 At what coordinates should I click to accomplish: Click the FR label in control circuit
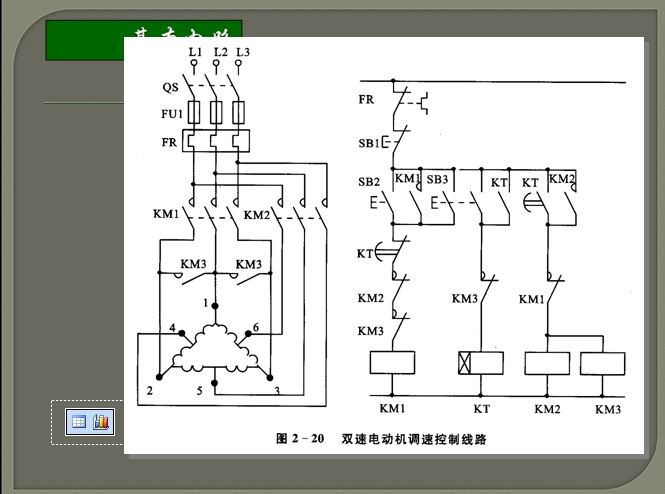point(366,99)
